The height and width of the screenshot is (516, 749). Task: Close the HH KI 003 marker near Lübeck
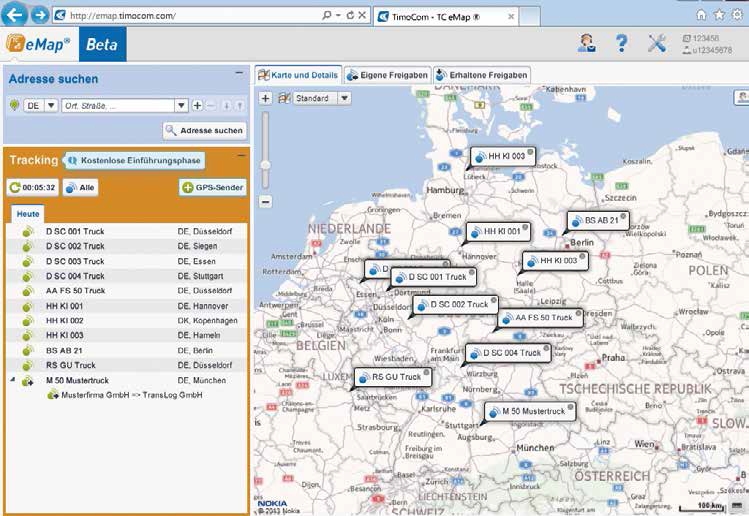530,152
